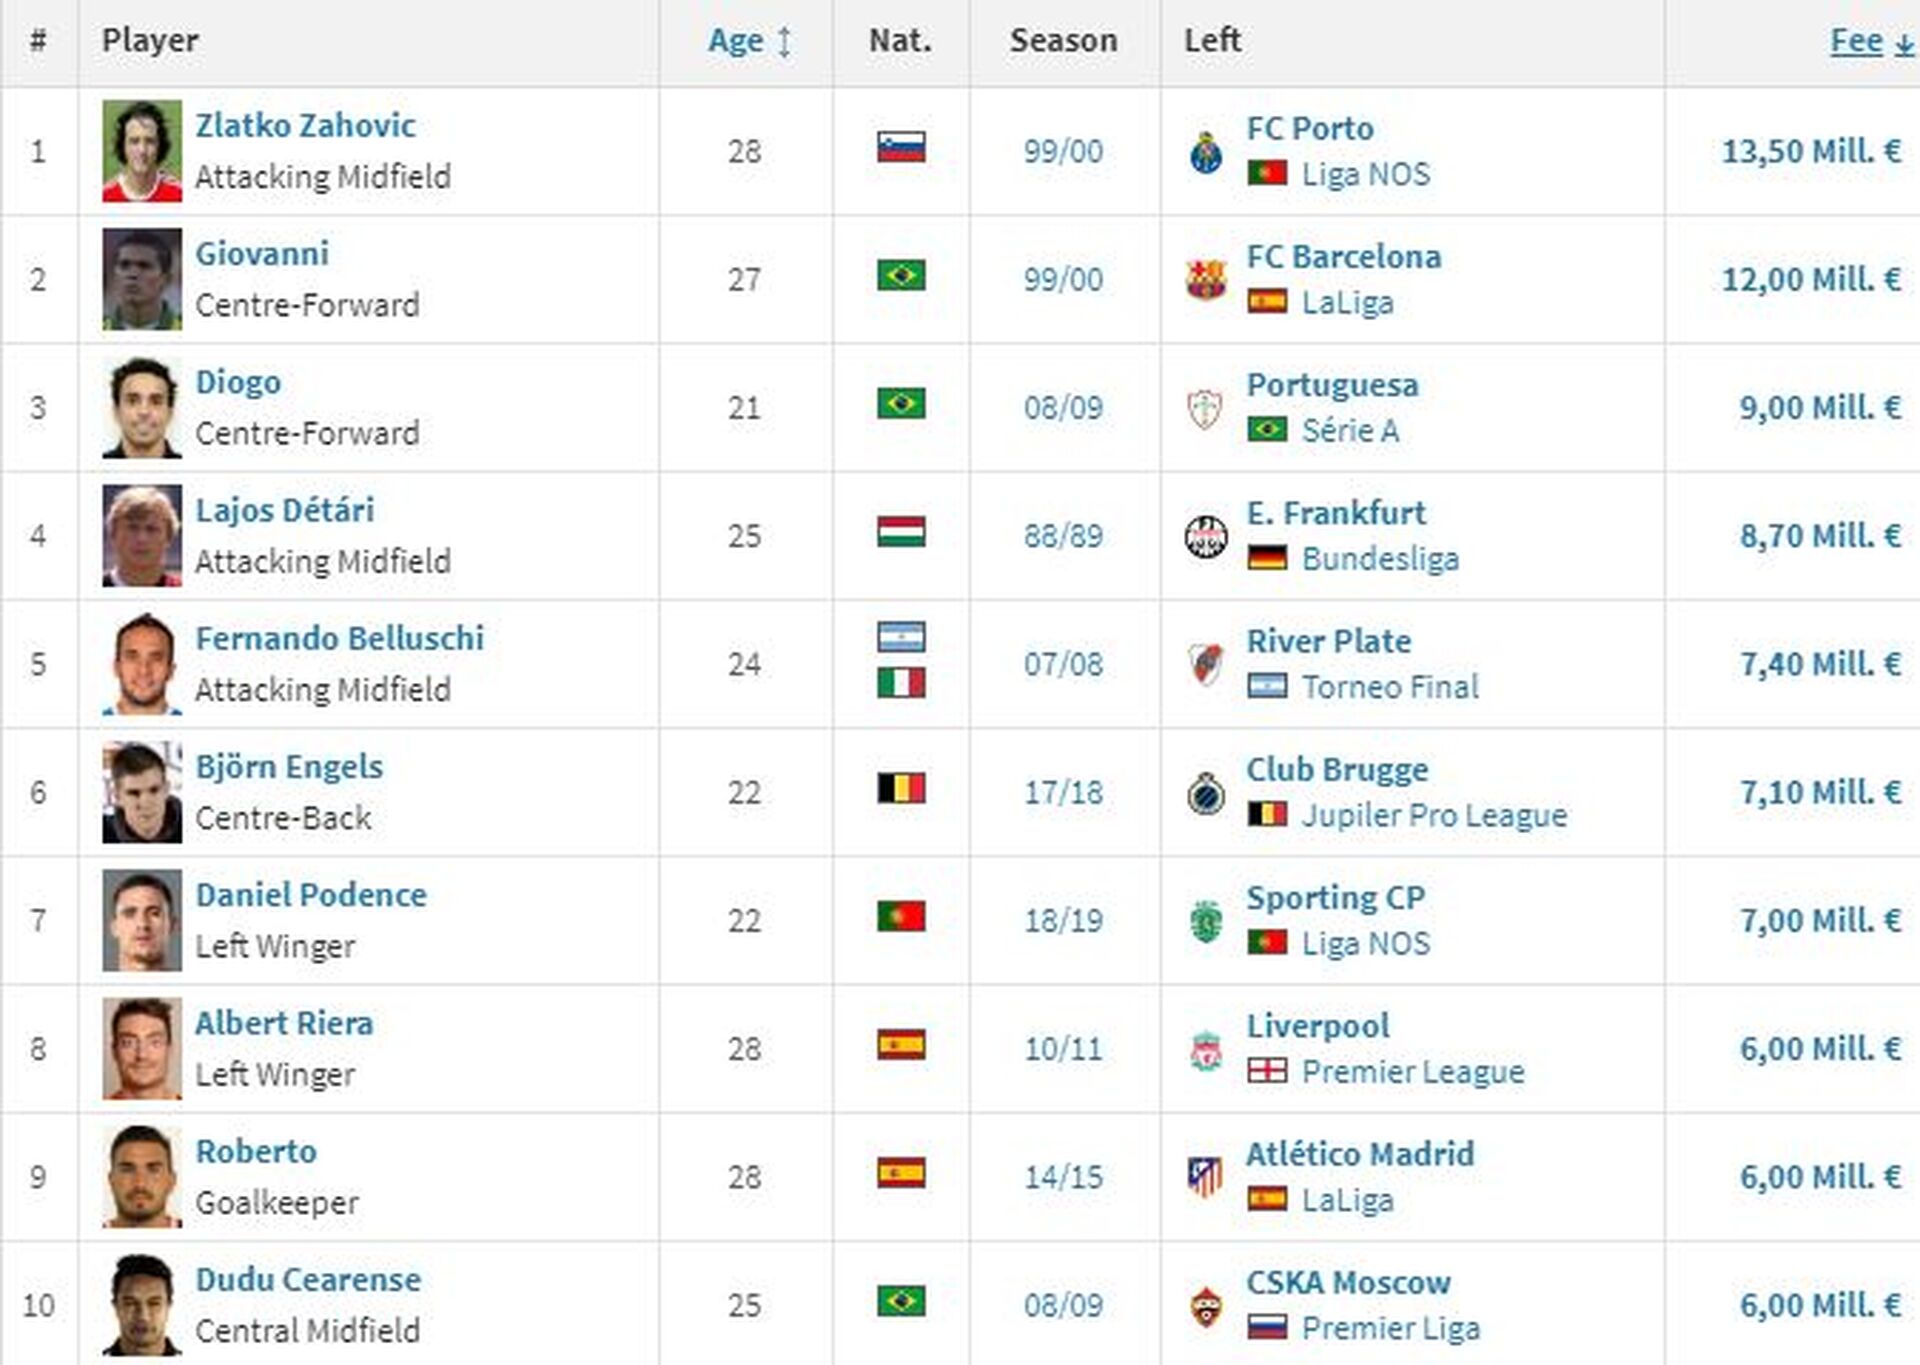Click the Liverpool club crest icon
The height and width of the screenshot is (1365, 1920).
1206,1050
